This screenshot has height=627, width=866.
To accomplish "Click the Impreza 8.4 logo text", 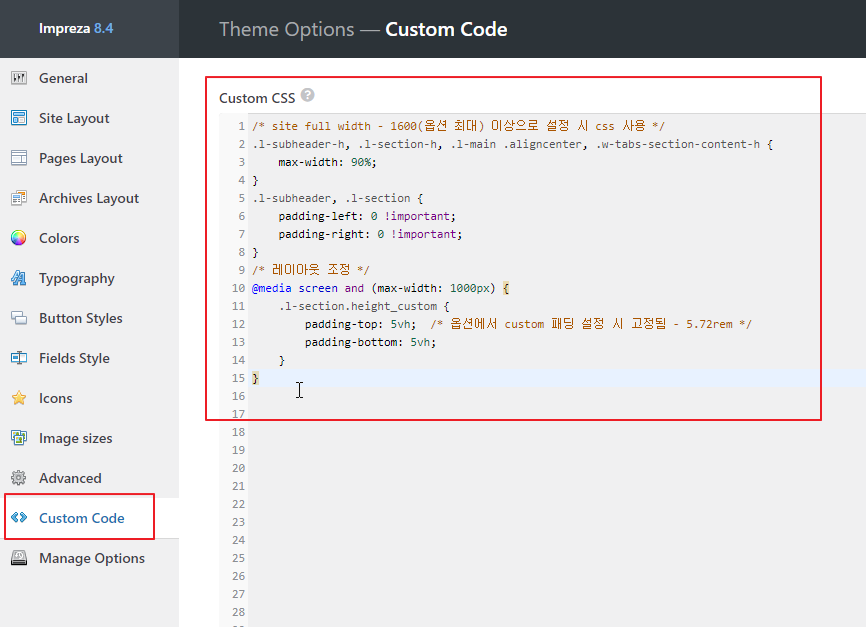I will 76,28.
